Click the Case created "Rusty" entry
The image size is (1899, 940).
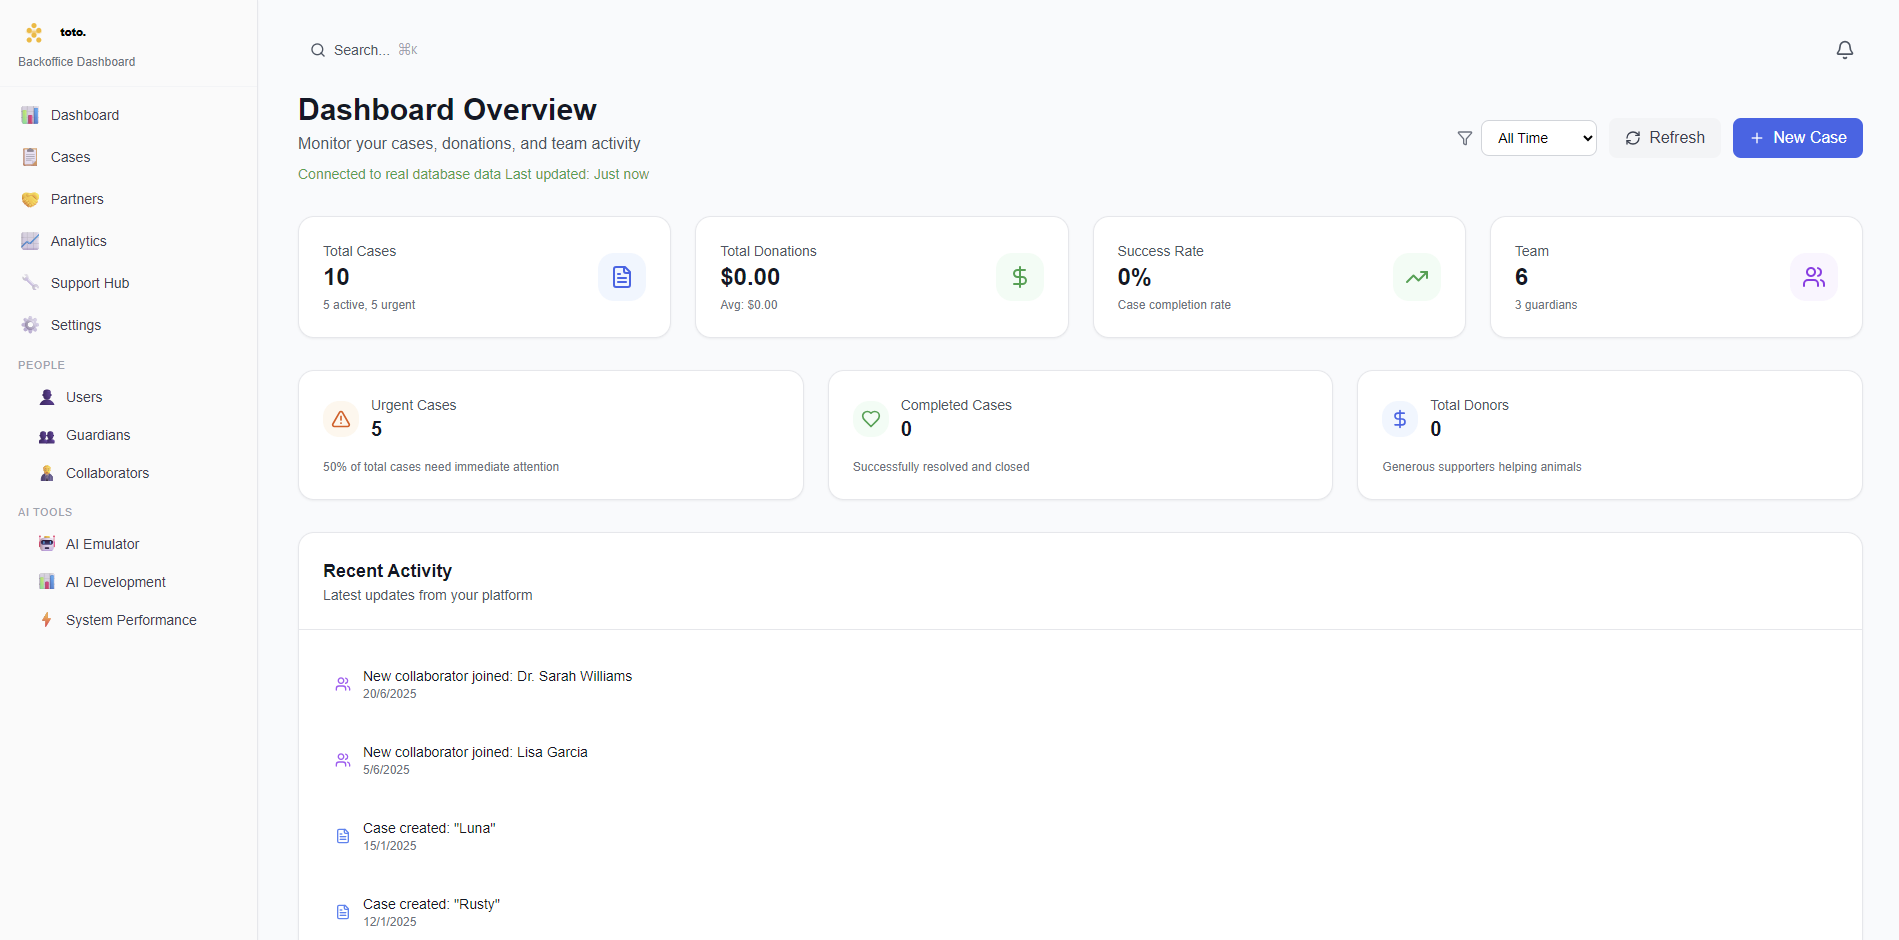click(431, 904)
